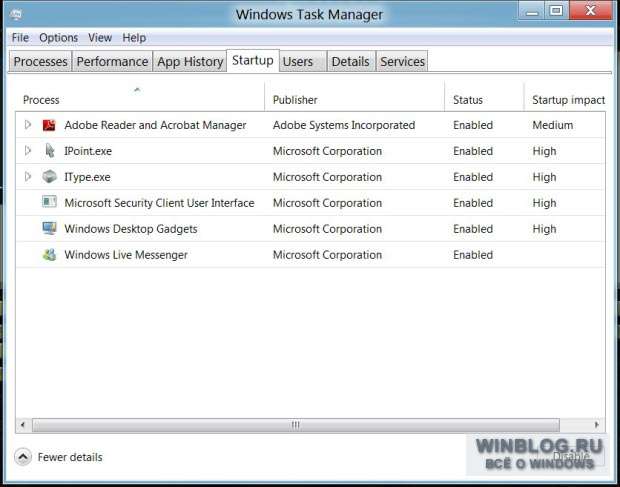
Task: Select the Windows Live Messenger entry
Action: [x=126, y=255]
